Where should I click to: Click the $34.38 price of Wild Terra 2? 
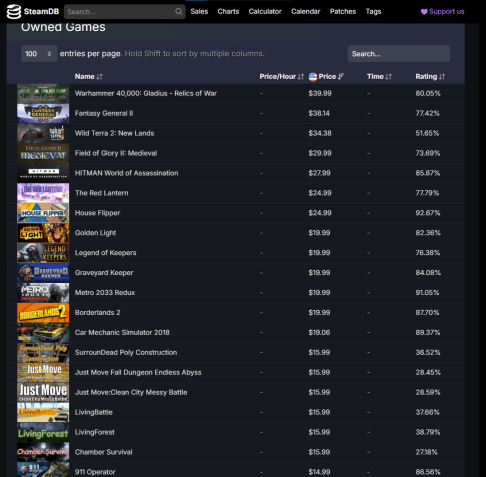[320, 133]
